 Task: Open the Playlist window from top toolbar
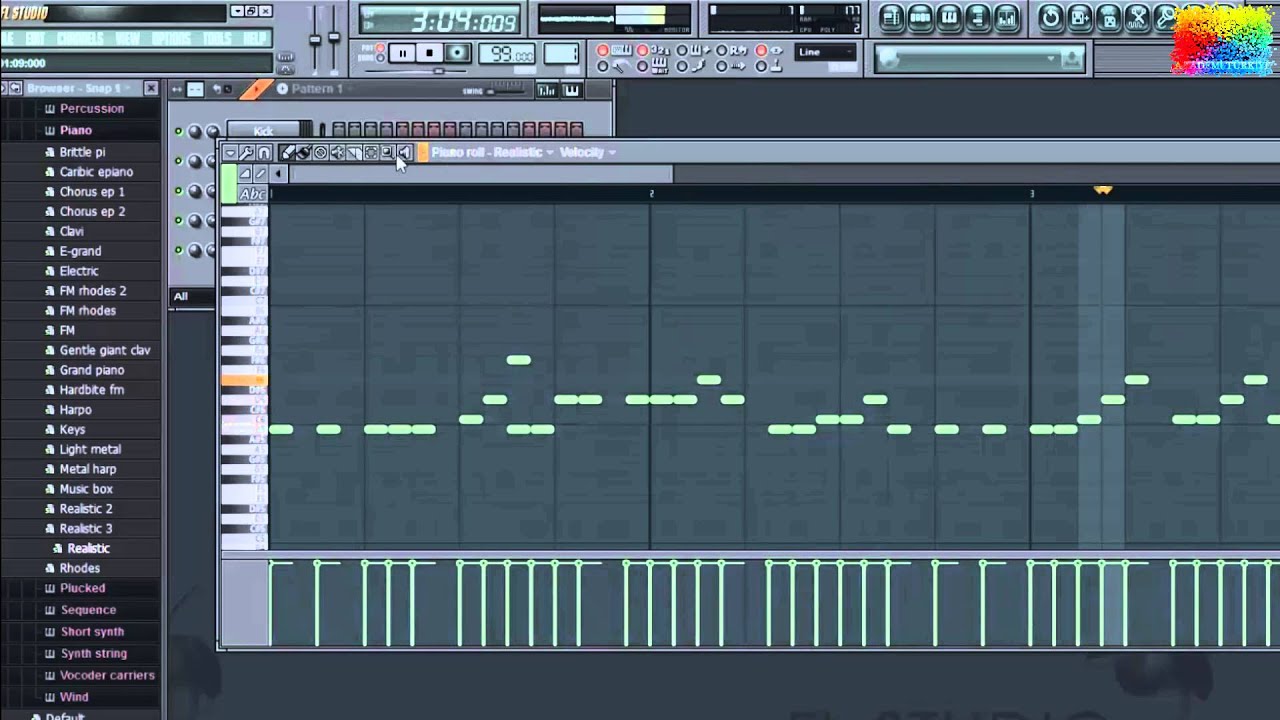pyautogui.click(x=891, y=17)
